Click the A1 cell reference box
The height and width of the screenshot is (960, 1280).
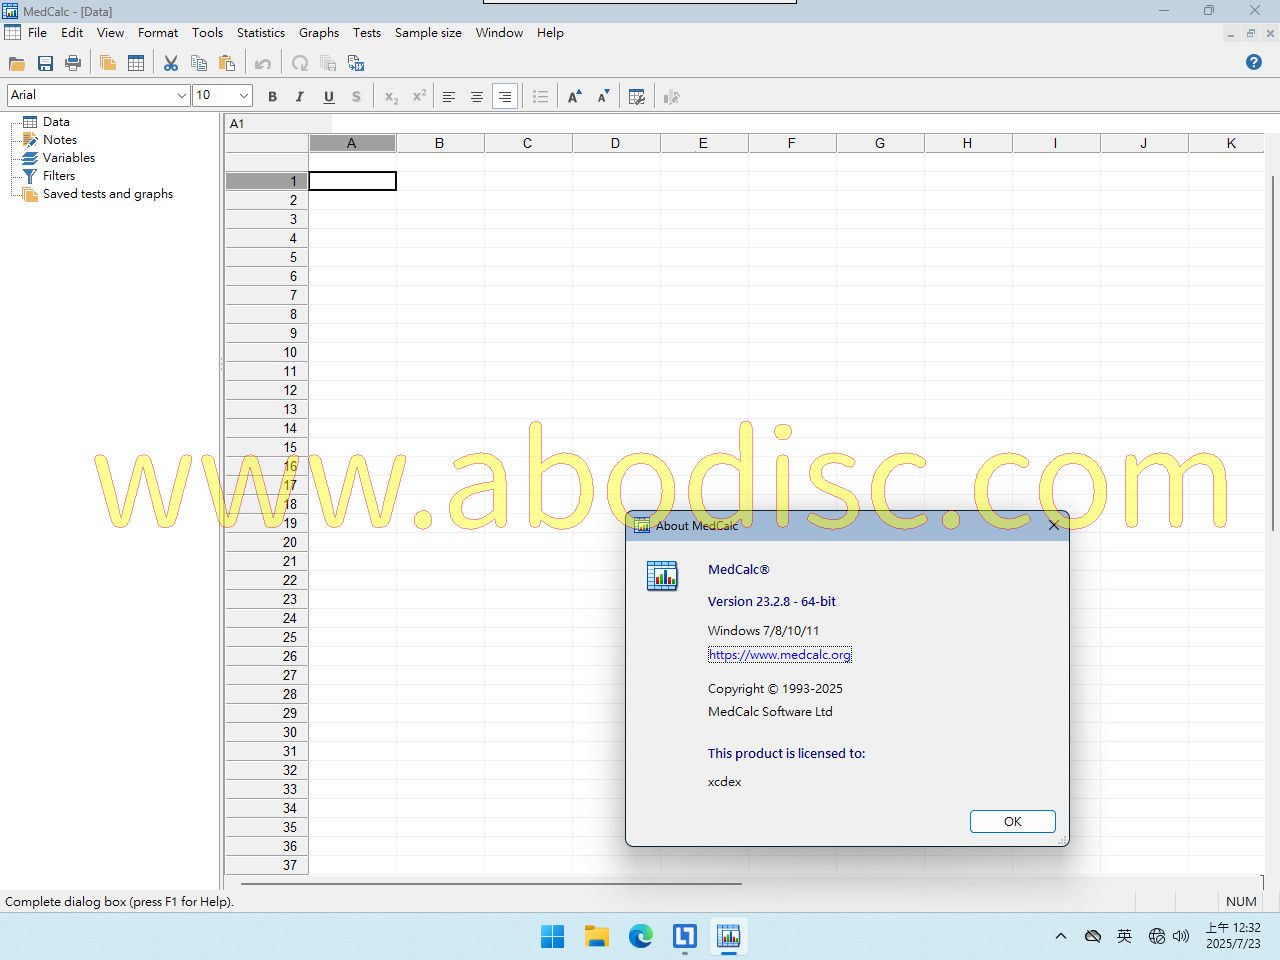pyautogui.click(x=278, y=124)
